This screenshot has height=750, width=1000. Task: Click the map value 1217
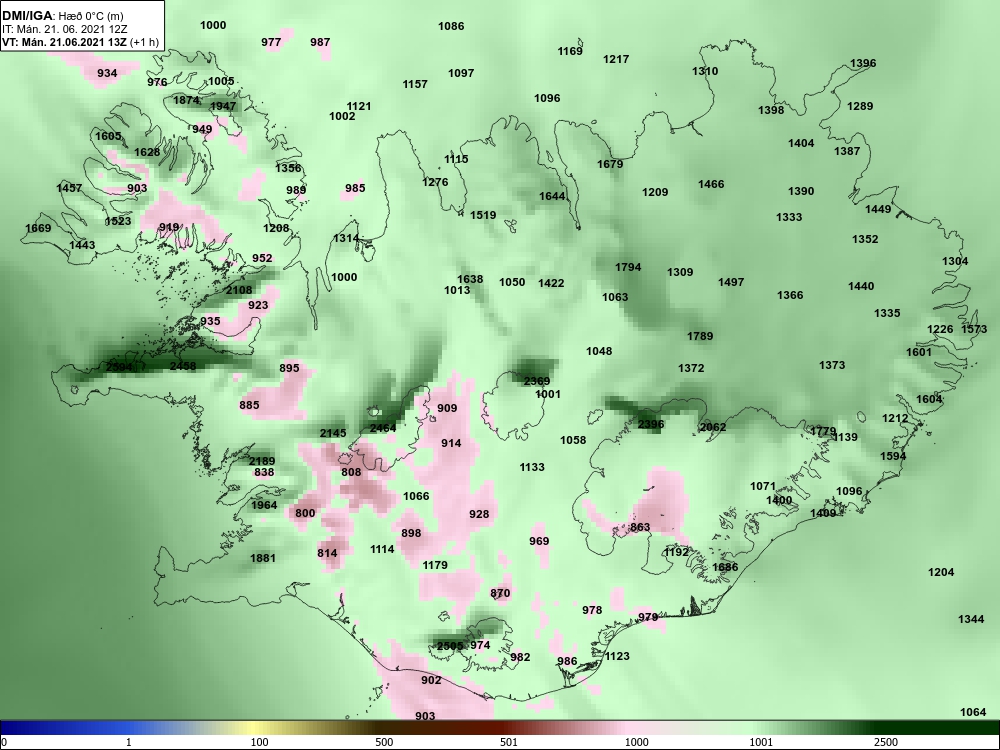[x=616, y=59]
